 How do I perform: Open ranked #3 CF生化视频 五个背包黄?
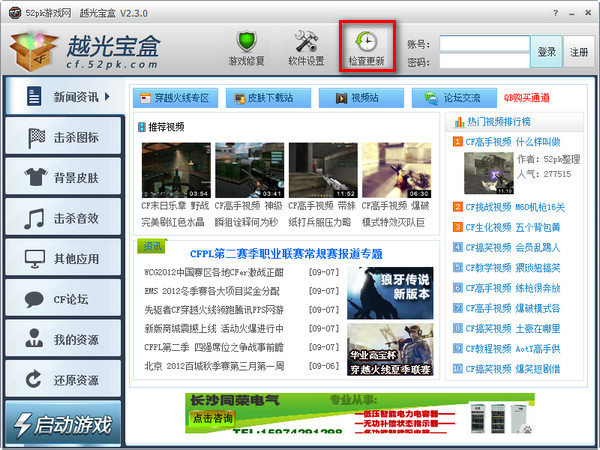click(513, 228)
